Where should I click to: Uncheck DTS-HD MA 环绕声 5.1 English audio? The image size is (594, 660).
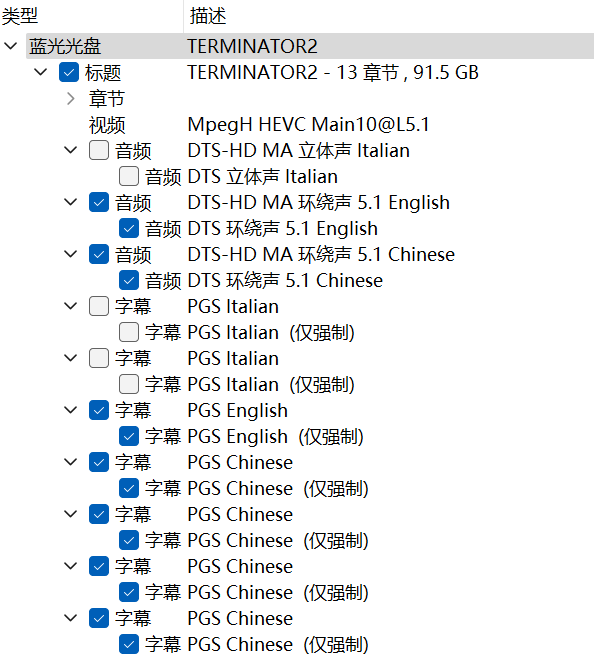click(99, 202)
